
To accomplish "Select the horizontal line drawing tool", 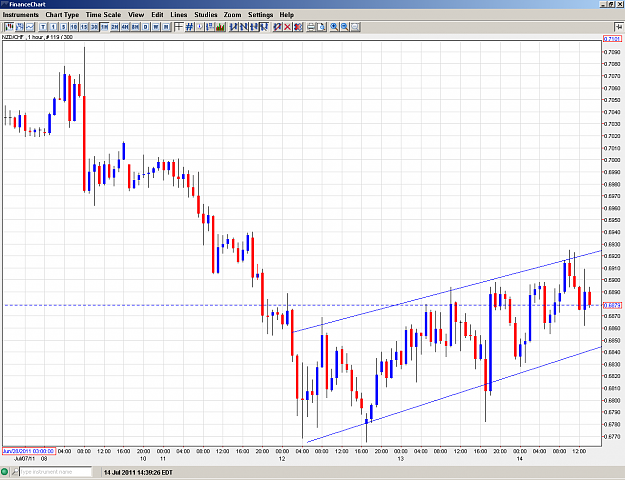I will tap(254, 27).
